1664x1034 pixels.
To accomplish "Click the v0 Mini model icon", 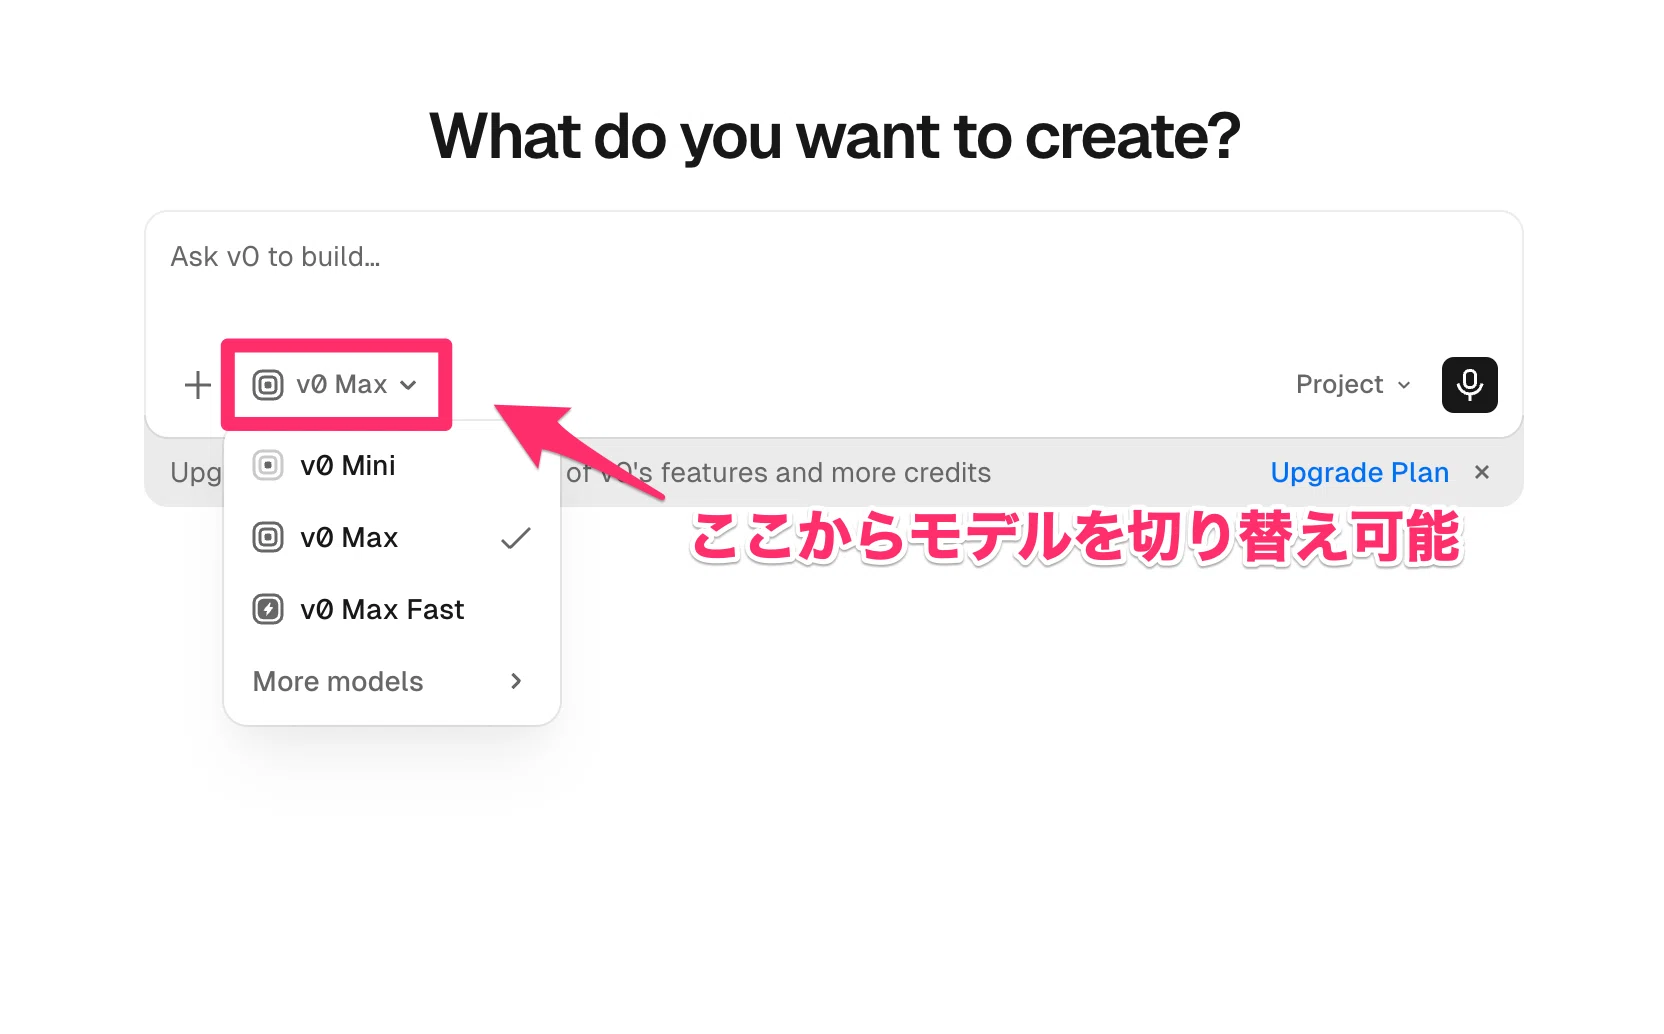I will coord(268,466).
